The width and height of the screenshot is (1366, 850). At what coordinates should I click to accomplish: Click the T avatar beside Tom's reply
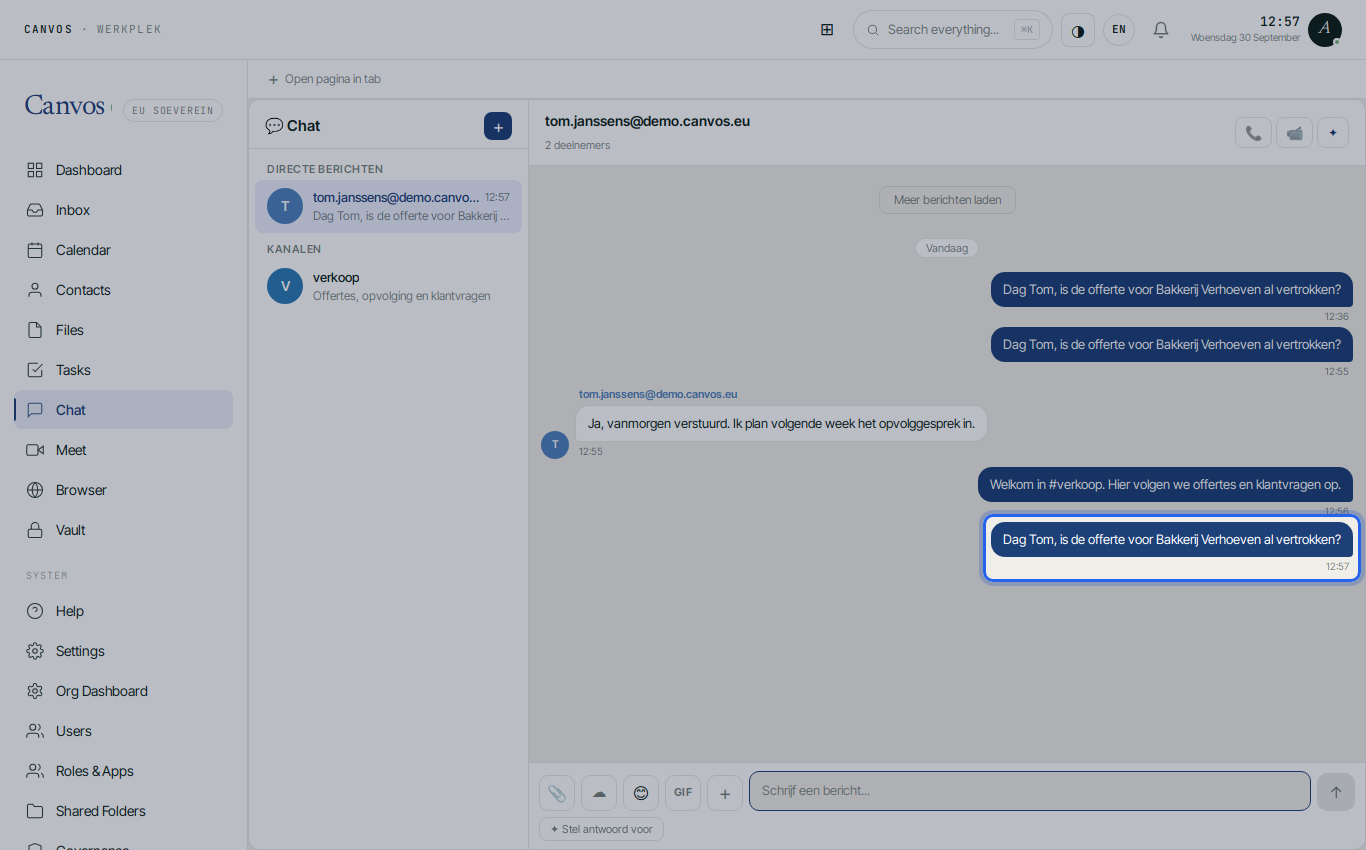pyautogui.click(x=555, y=444)
